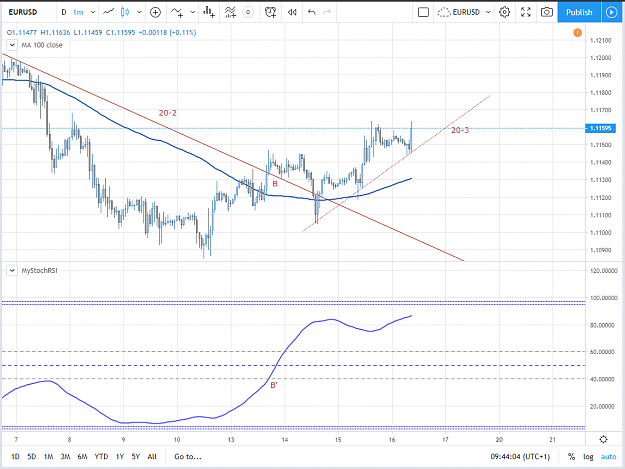This screenshot has height=469, width=625.
Task: Expand the indicators dropdown arrow
Action: coord(193,12)
